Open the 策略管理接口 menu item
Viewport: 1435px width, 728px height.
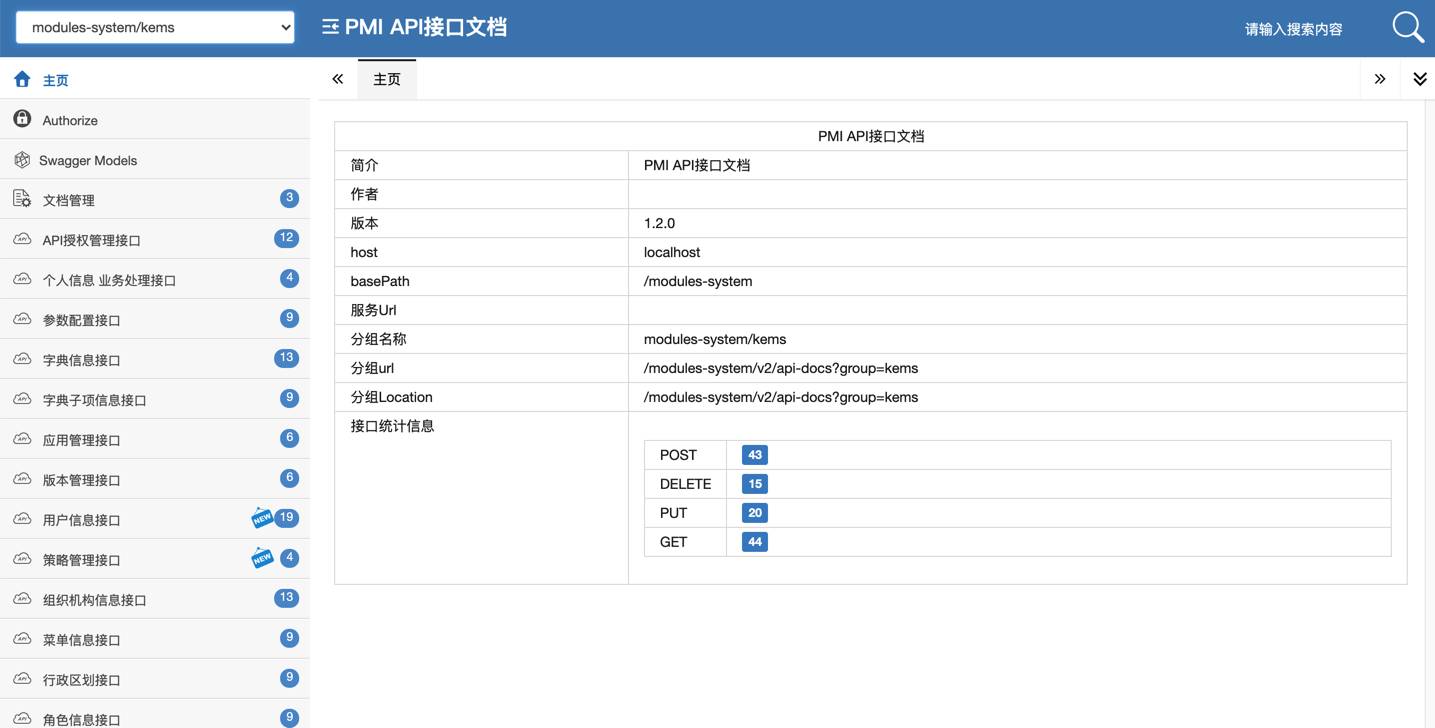tap(155, 559)
